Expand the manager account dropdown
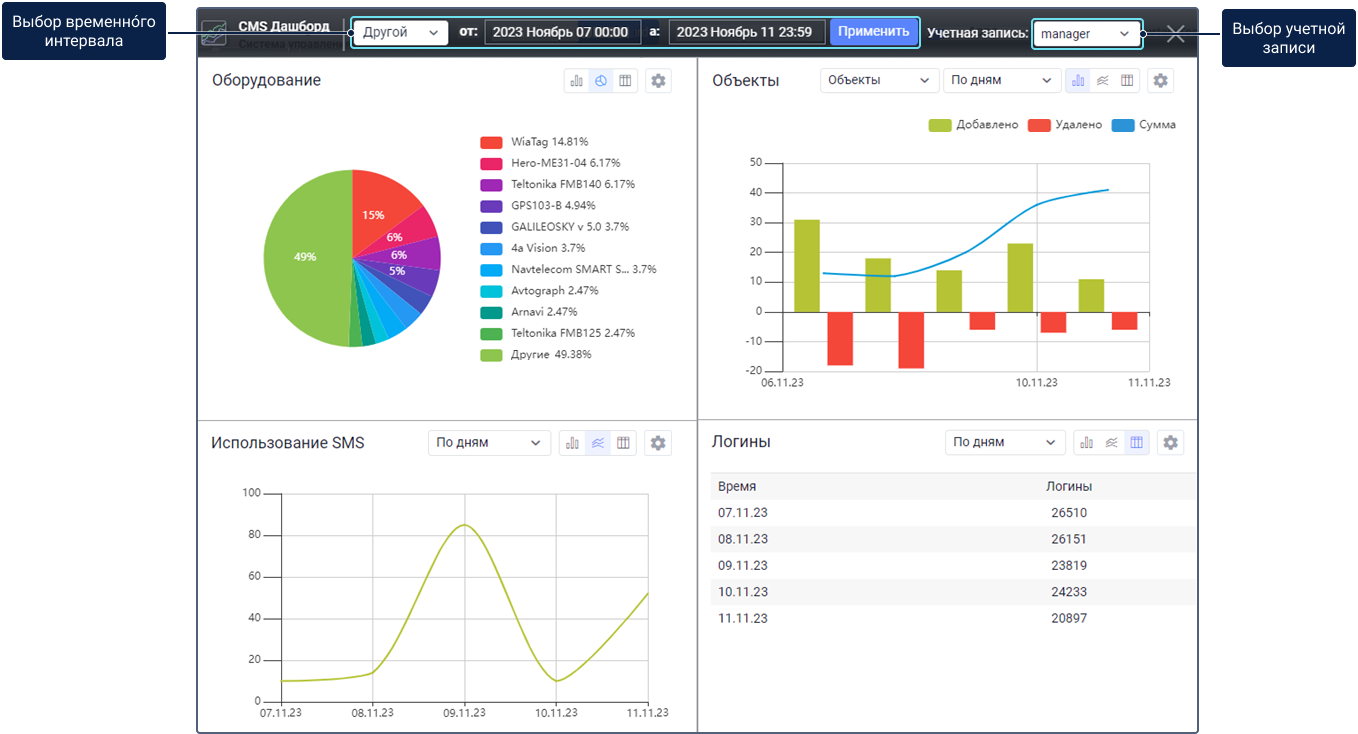Viewport: 1358px width, 734px height. click(x=1086, y=34)
